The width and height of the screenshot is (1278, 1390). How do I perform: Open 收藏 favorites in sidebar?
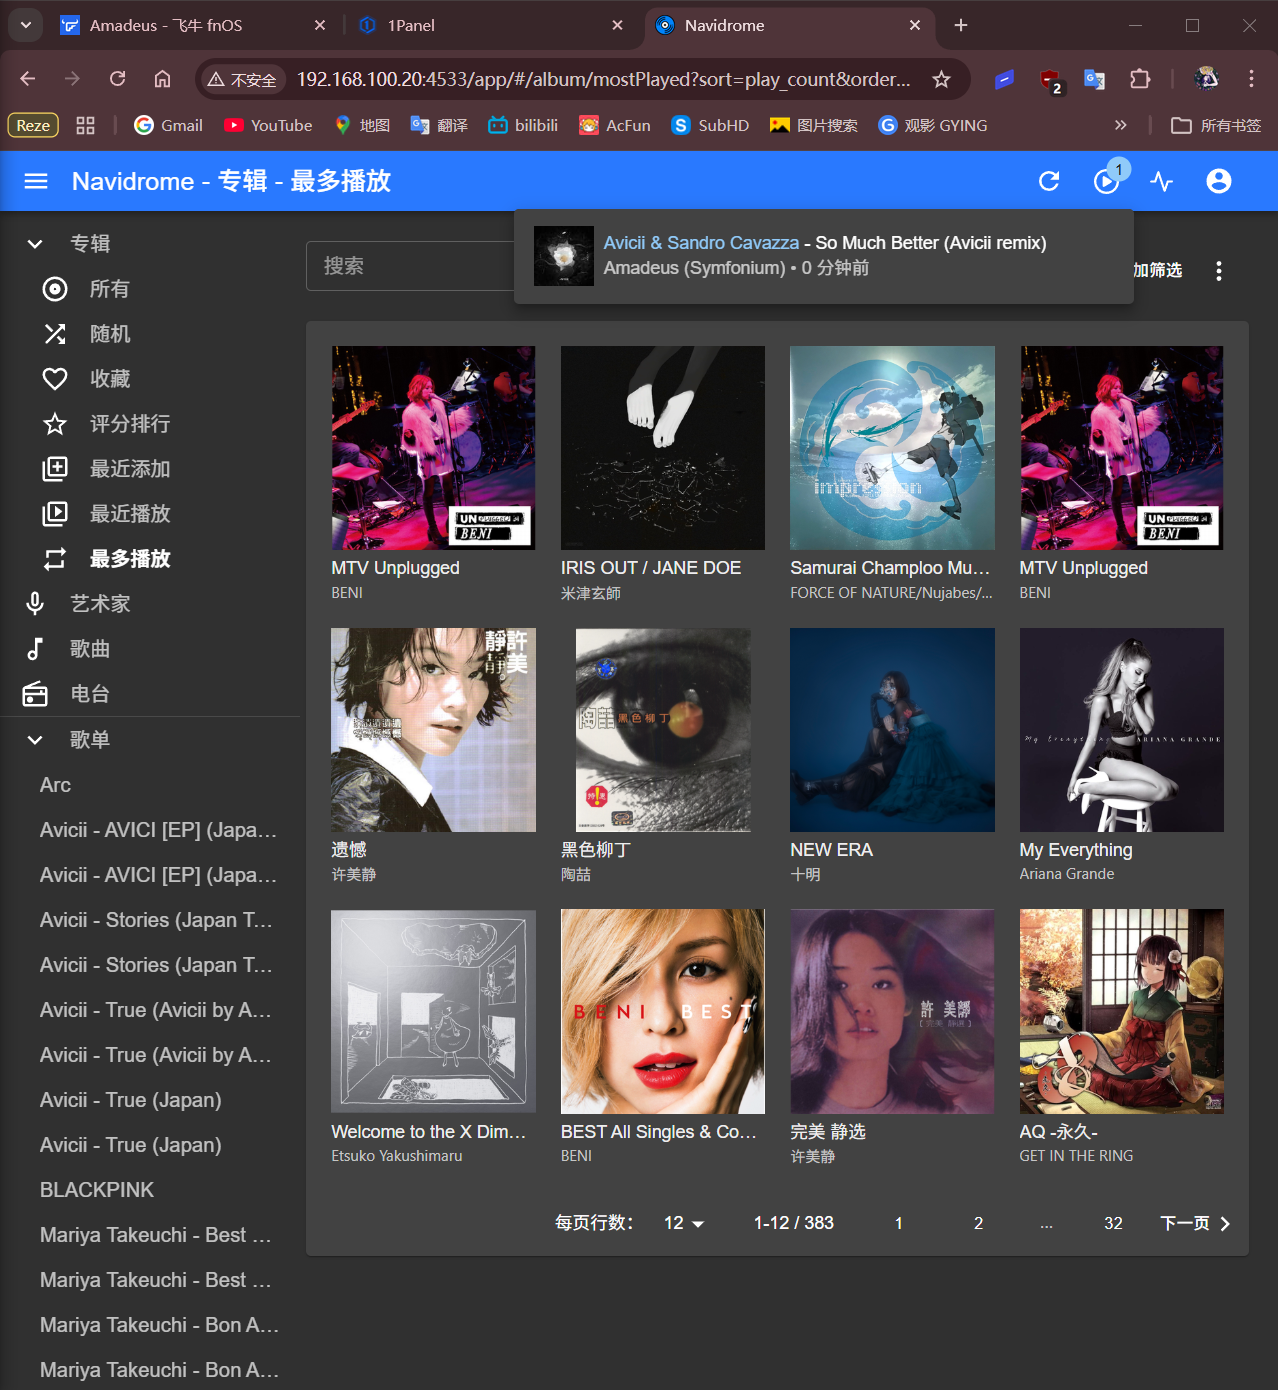click(x=109, y=379)
